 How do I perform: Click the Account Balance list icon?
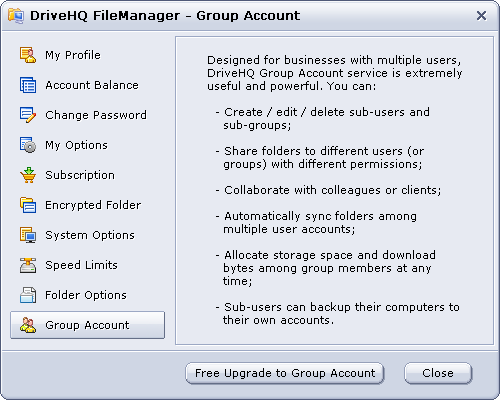[28, 85]
